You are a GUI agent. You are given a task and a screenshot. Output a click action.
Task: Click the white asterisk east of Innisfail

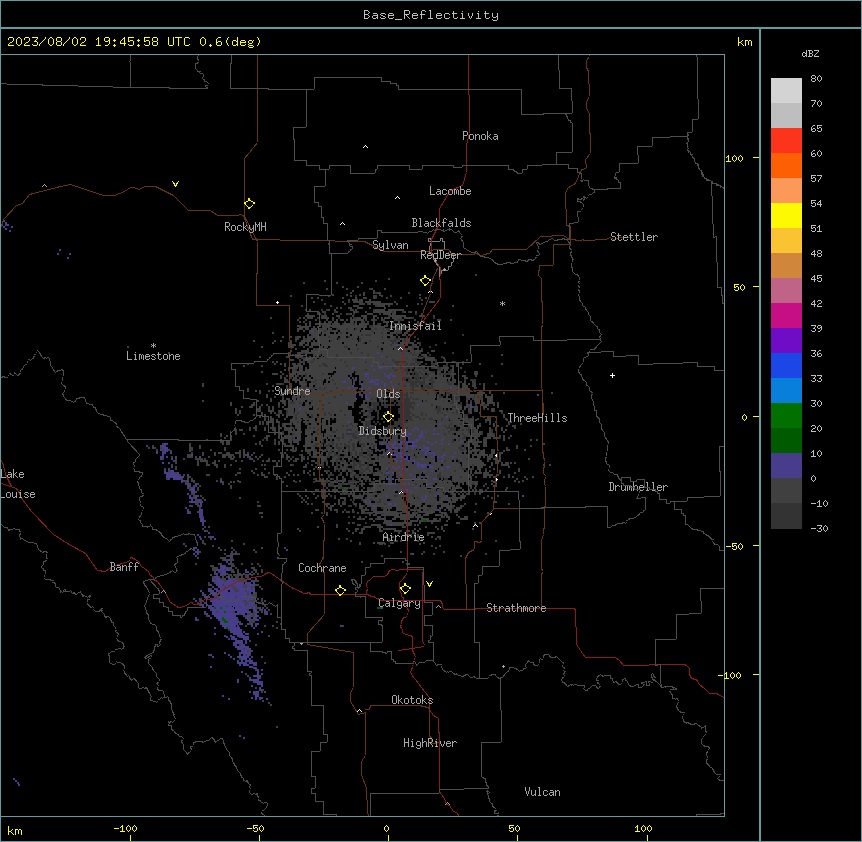[502, 304]
